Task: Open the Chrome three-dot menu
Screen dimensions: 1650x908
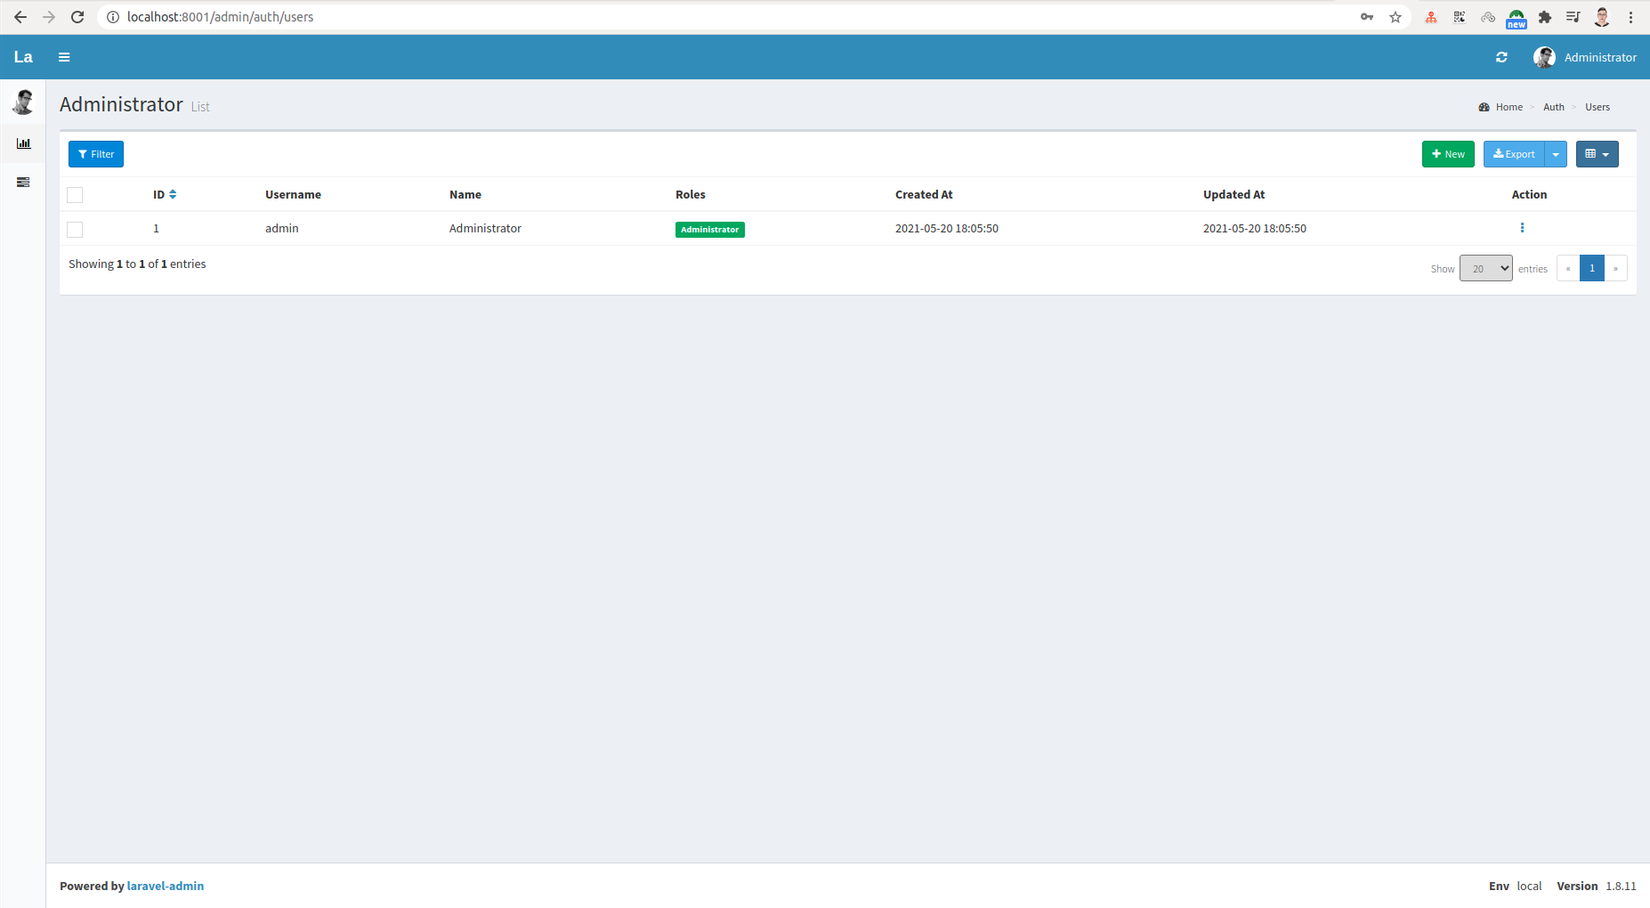Action: pos(1630,17)
